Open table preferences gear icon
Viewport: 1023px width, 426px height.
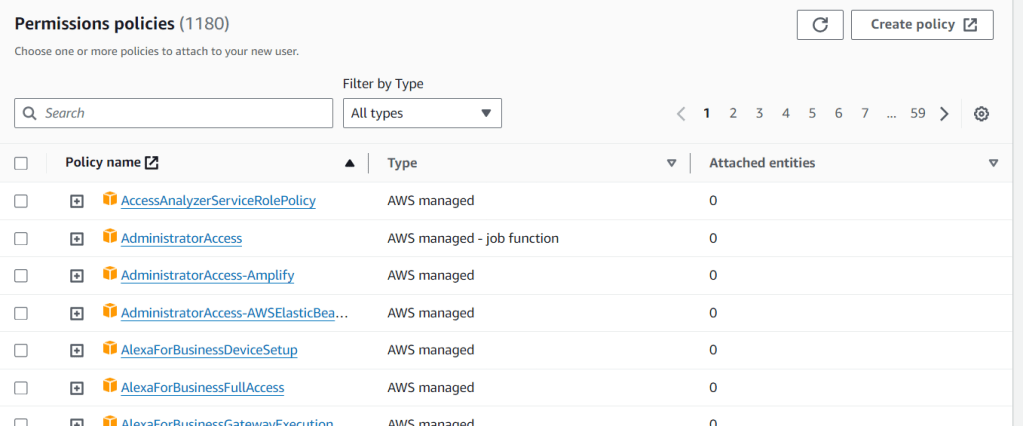981,114
